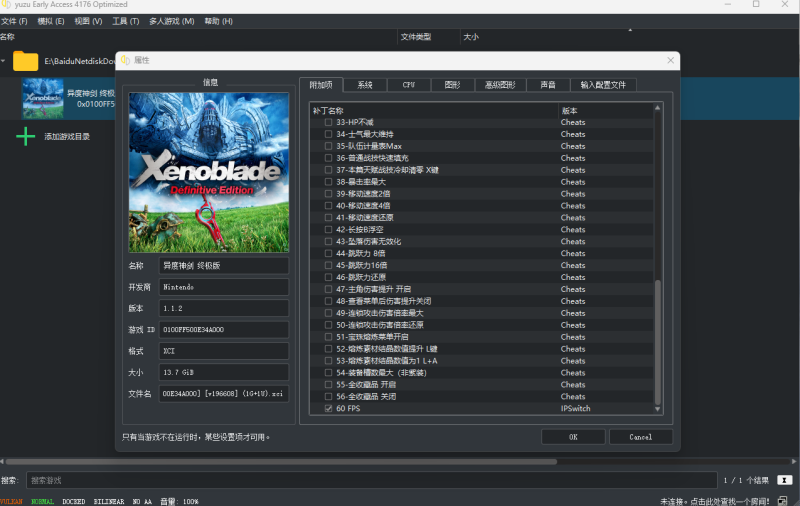The image size is (800, 506).
Task: Click the OK button in properties dialog
Action: (573, 437)
